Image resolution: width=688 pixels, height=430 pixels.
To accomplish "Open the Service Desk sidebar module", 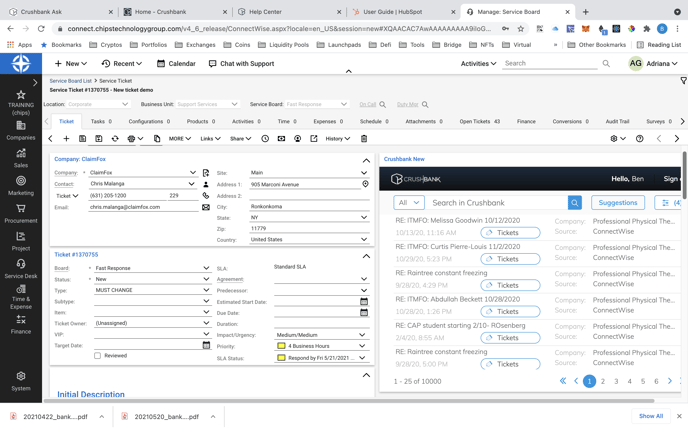I will (21, 269).
